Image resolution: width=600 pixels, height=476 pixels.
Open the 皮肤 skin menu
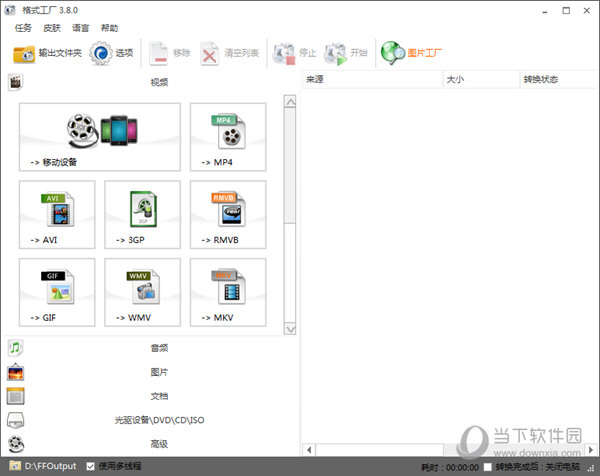pos(52,28)
